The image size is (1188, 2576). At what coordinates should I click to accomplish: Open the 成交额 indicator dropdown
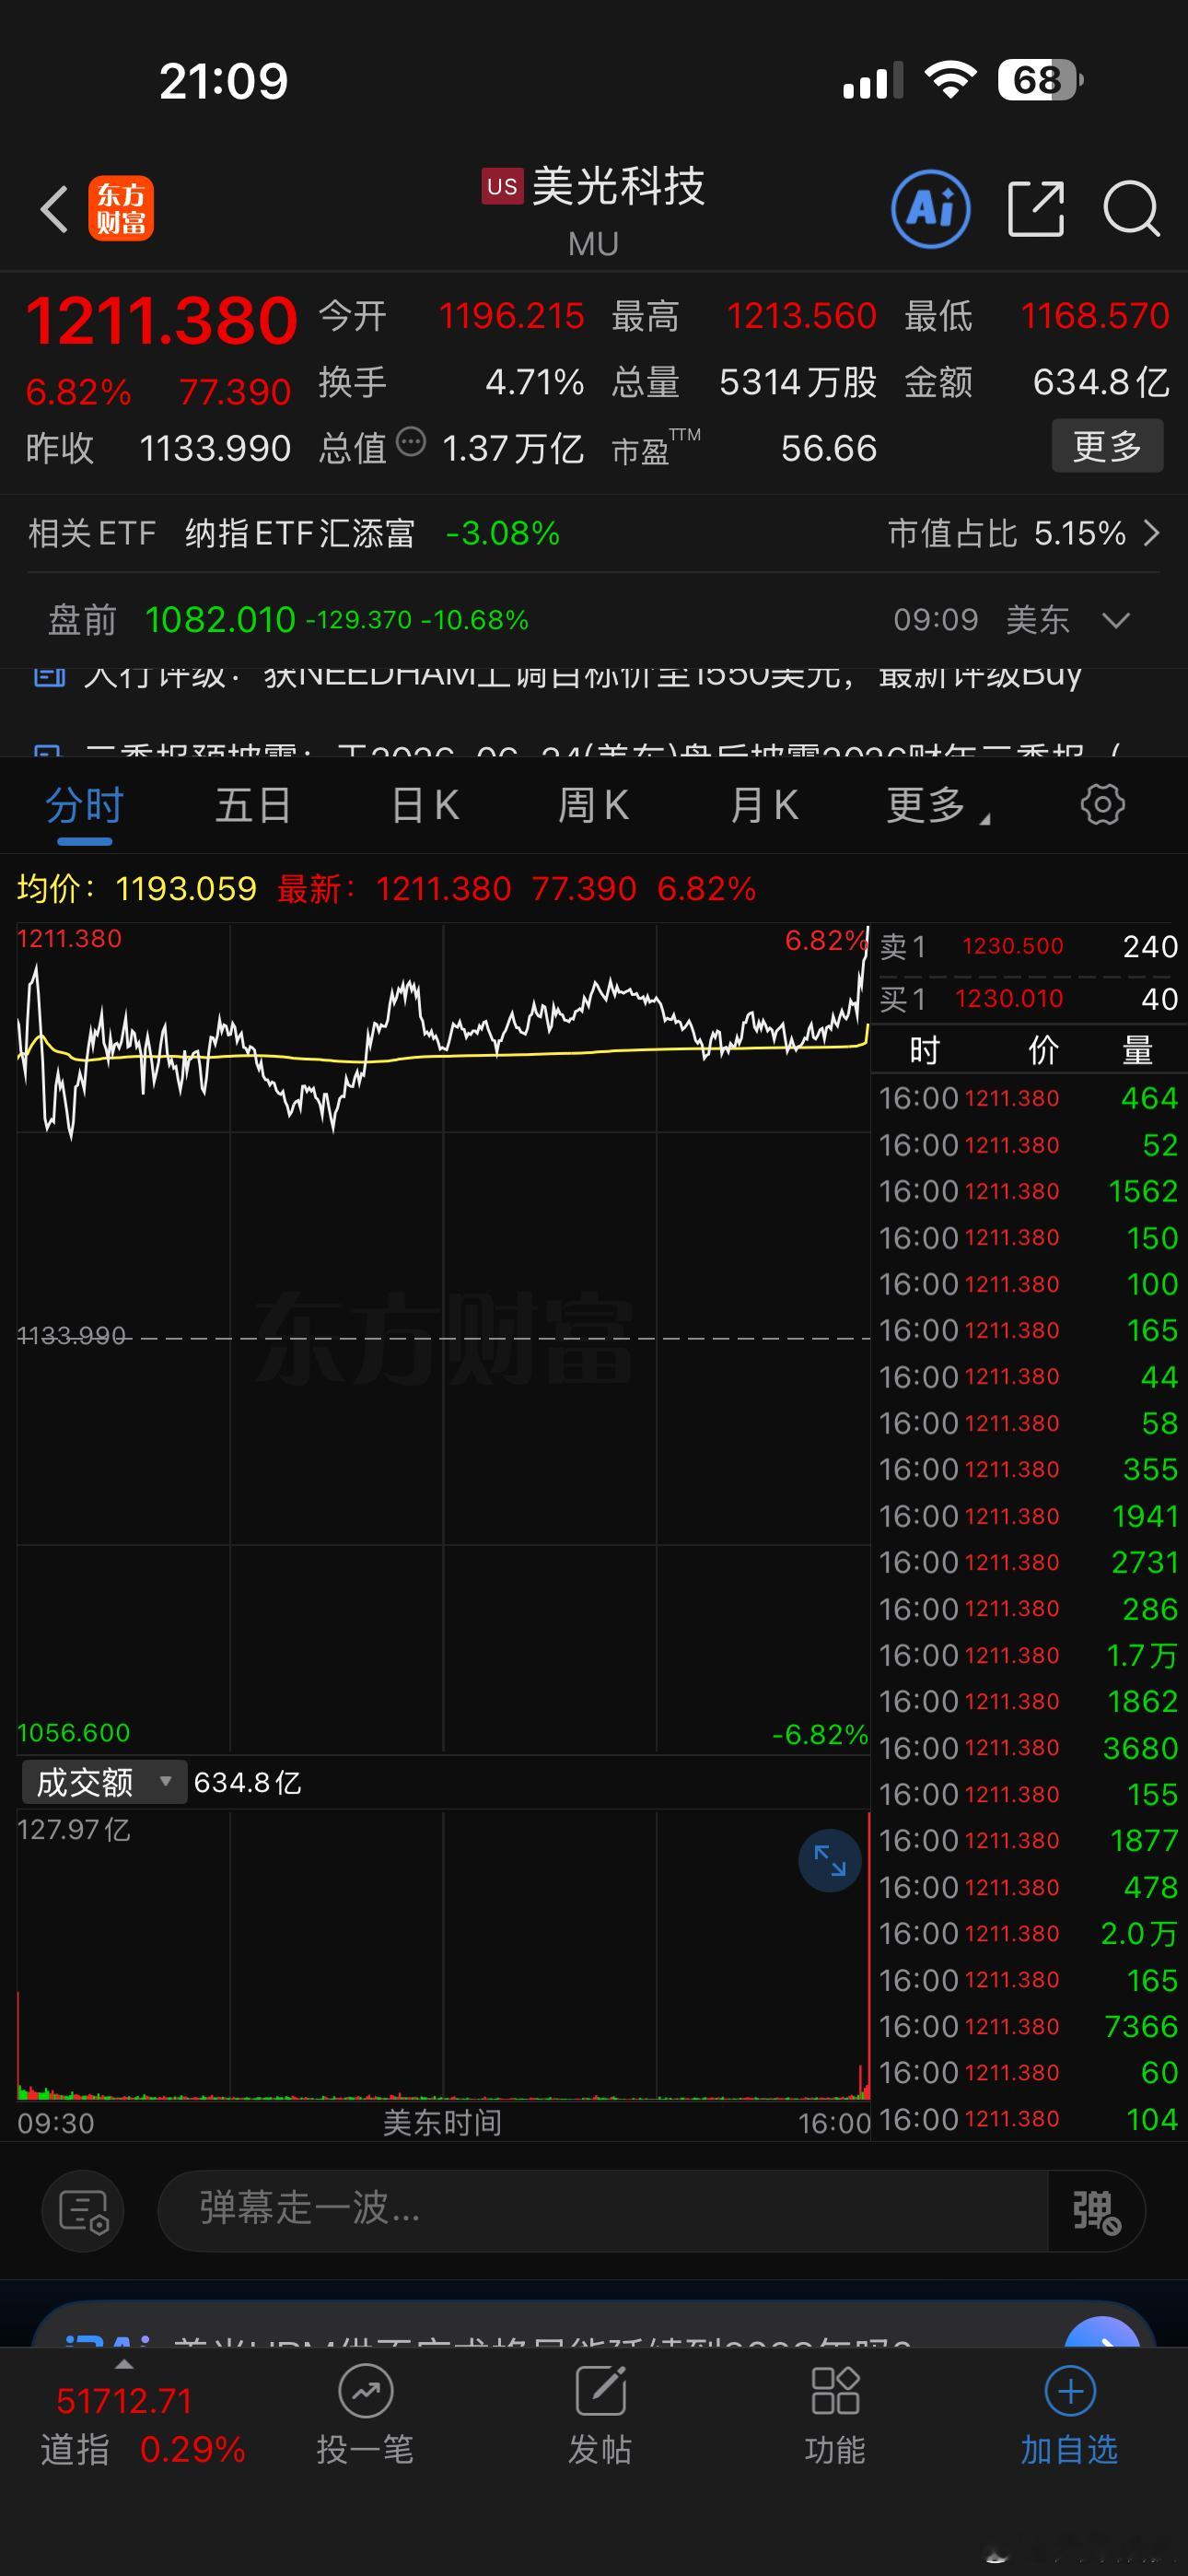coord(104,1782)
